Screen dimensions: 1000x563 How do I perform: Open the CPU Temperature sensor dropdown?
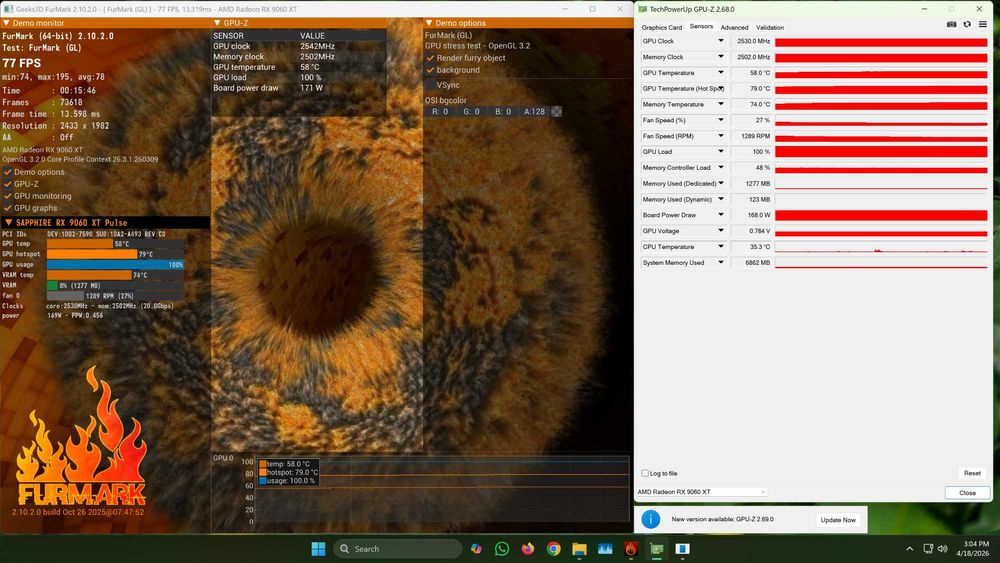(721, 247)
